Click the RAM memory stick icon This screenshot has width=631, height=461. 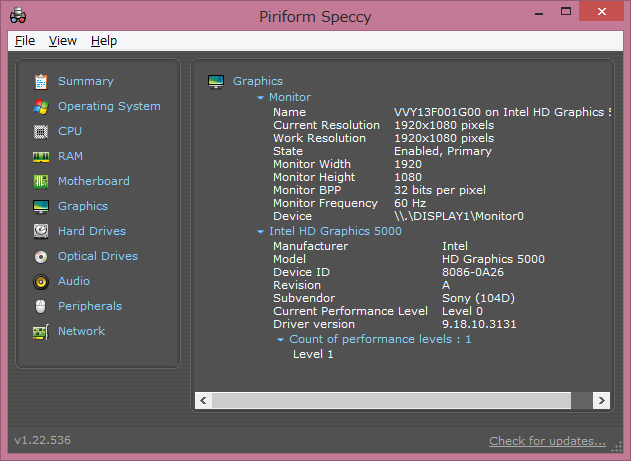(x=41, y=156)
